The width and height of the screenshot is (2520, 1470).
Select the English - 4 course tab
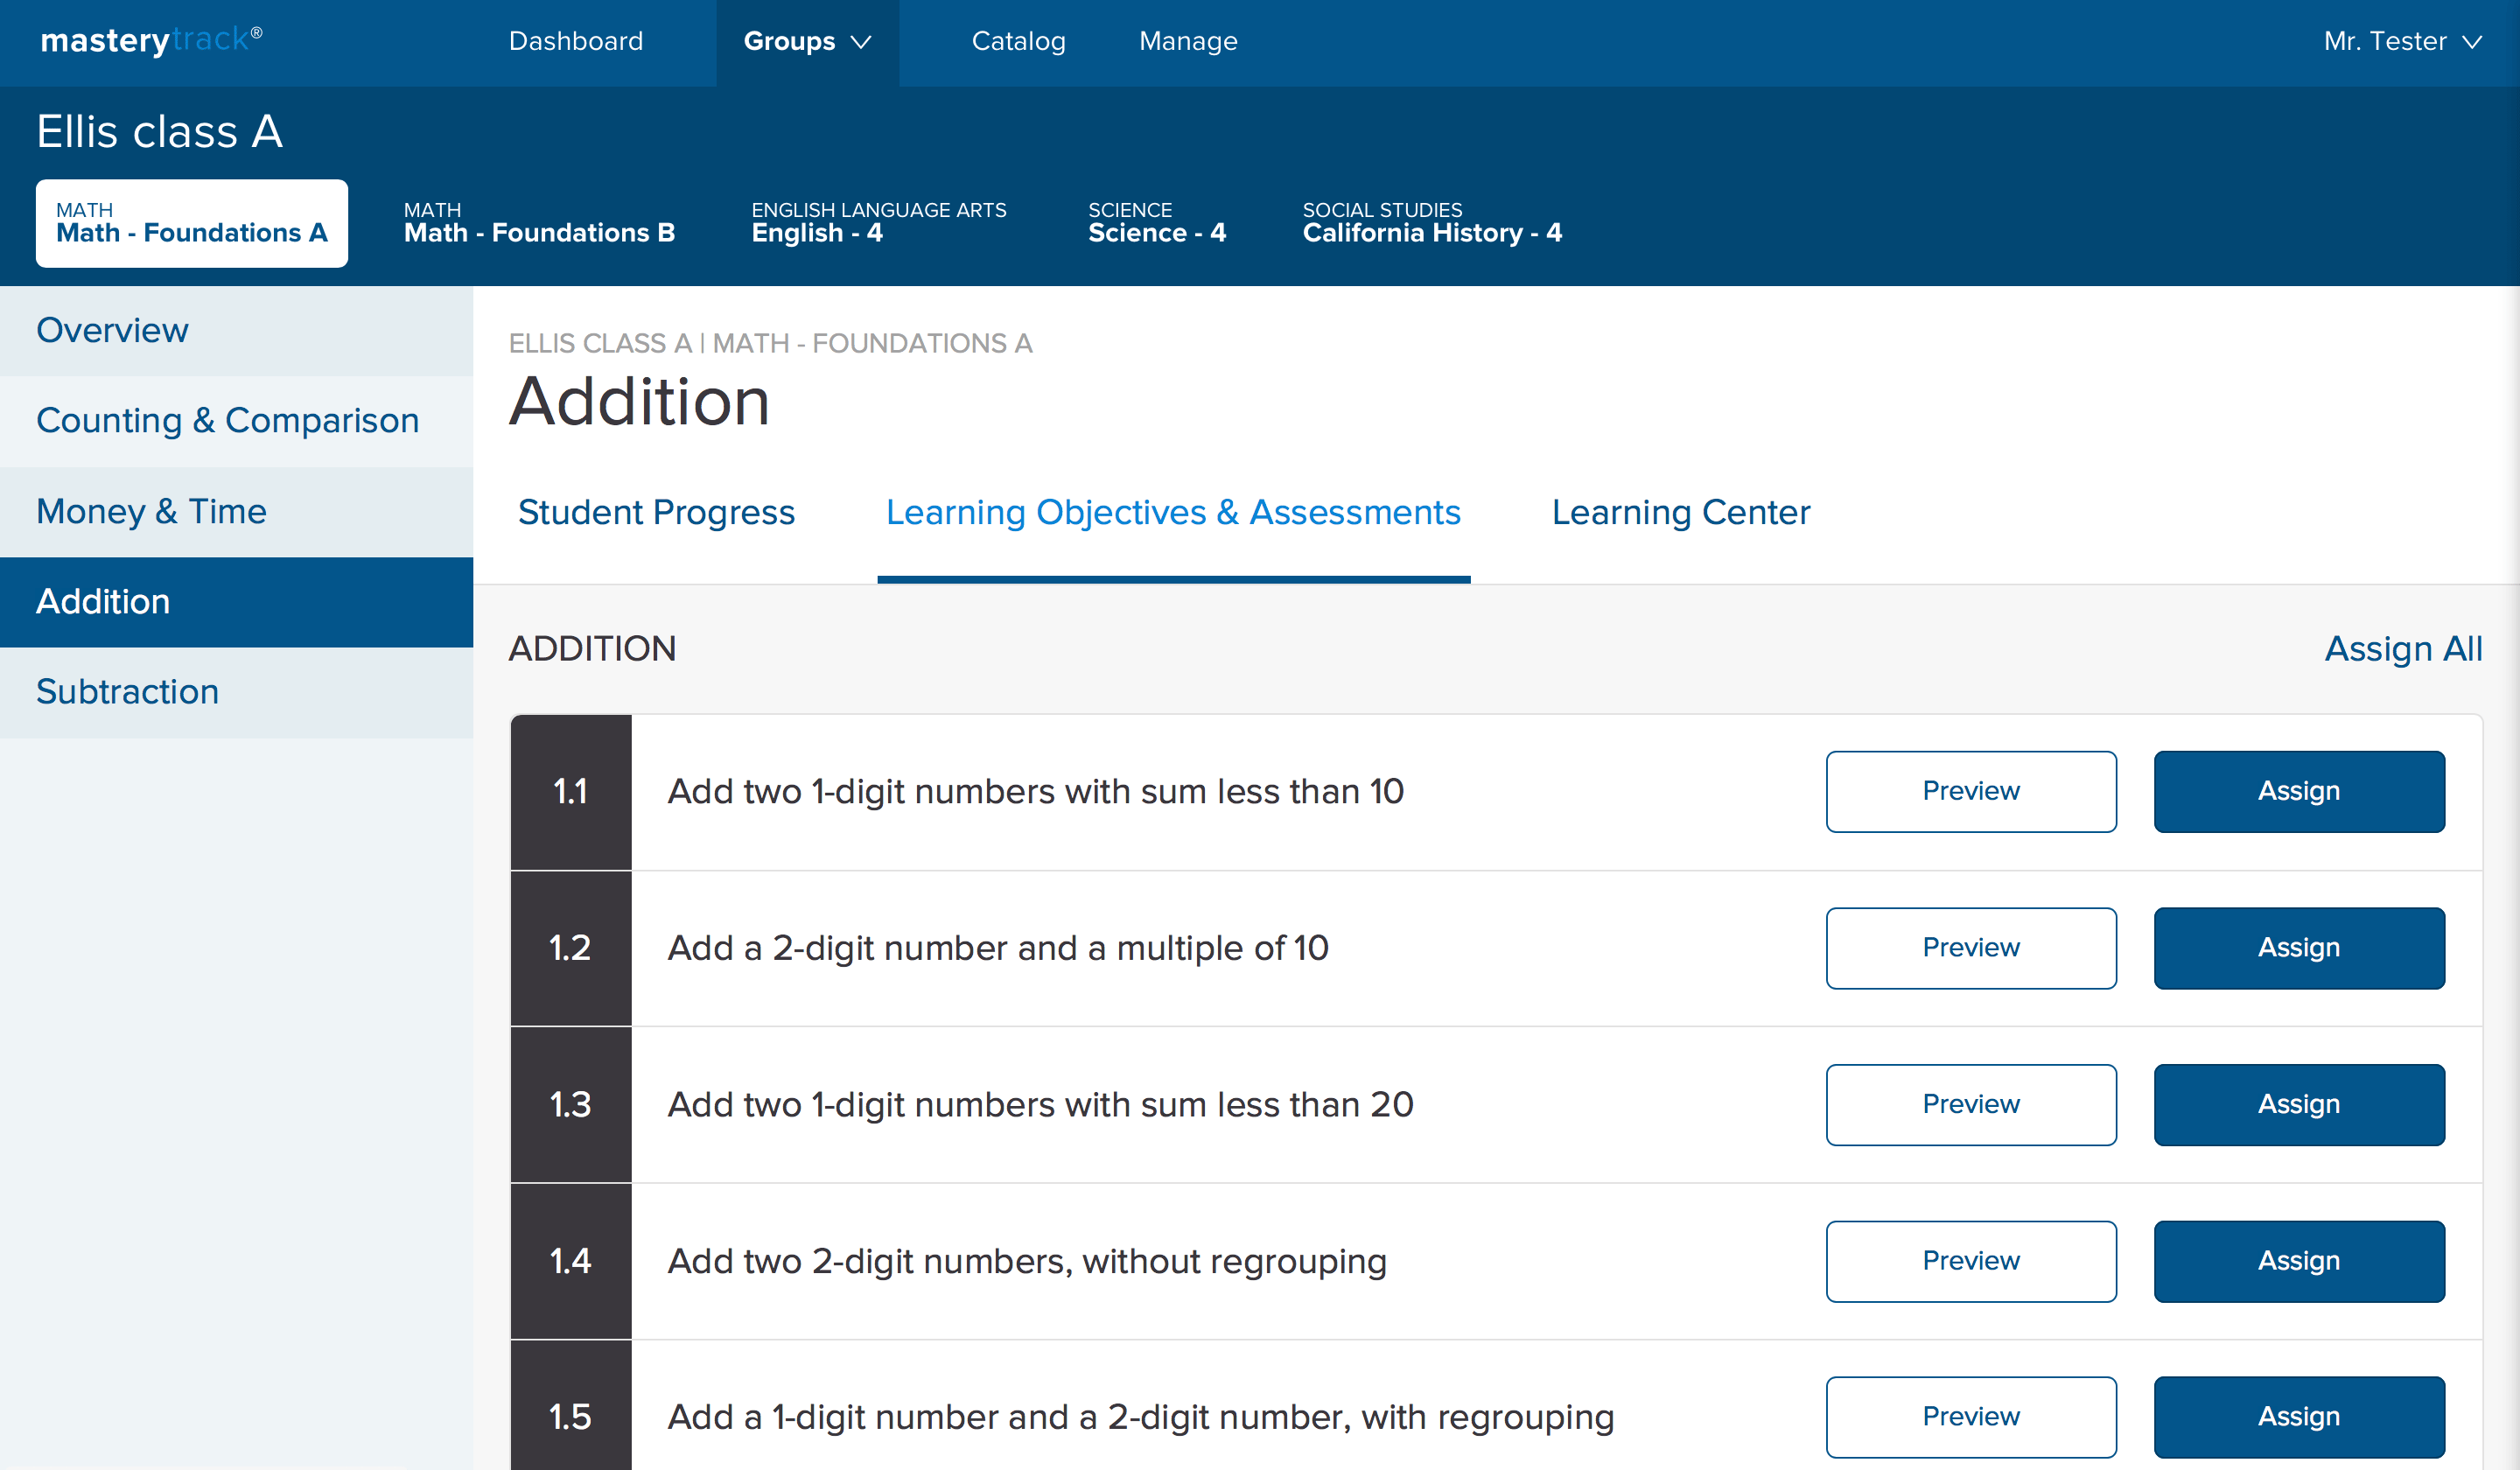pos(878,223)
